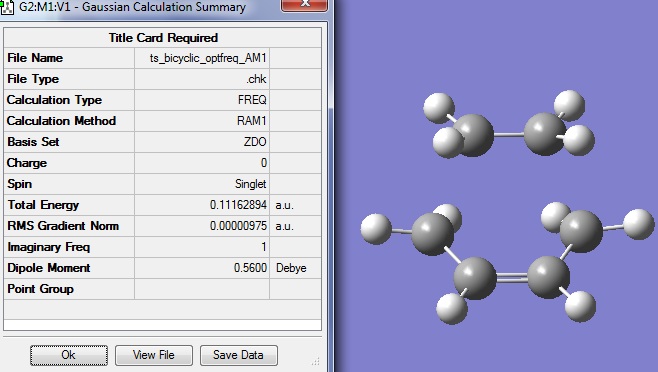The height and width of the screenshot is (372, 658).
Task: Select the far-right hydrogen atom of butadiene
Action: [x=638, y=224]
